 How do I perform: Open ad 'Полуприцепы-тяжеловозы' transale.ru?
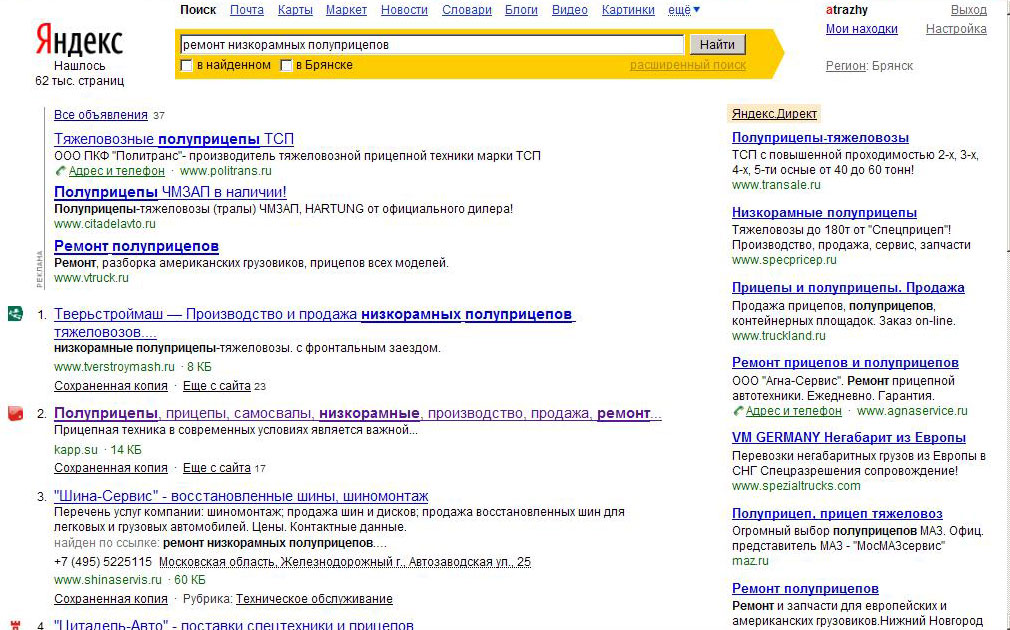[820, 137]
